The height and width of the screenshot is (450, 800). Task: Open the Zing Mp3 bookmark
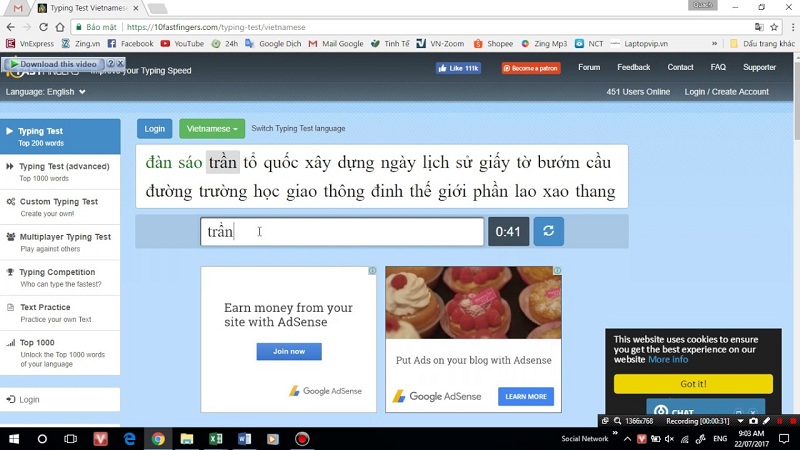(544, 44)
